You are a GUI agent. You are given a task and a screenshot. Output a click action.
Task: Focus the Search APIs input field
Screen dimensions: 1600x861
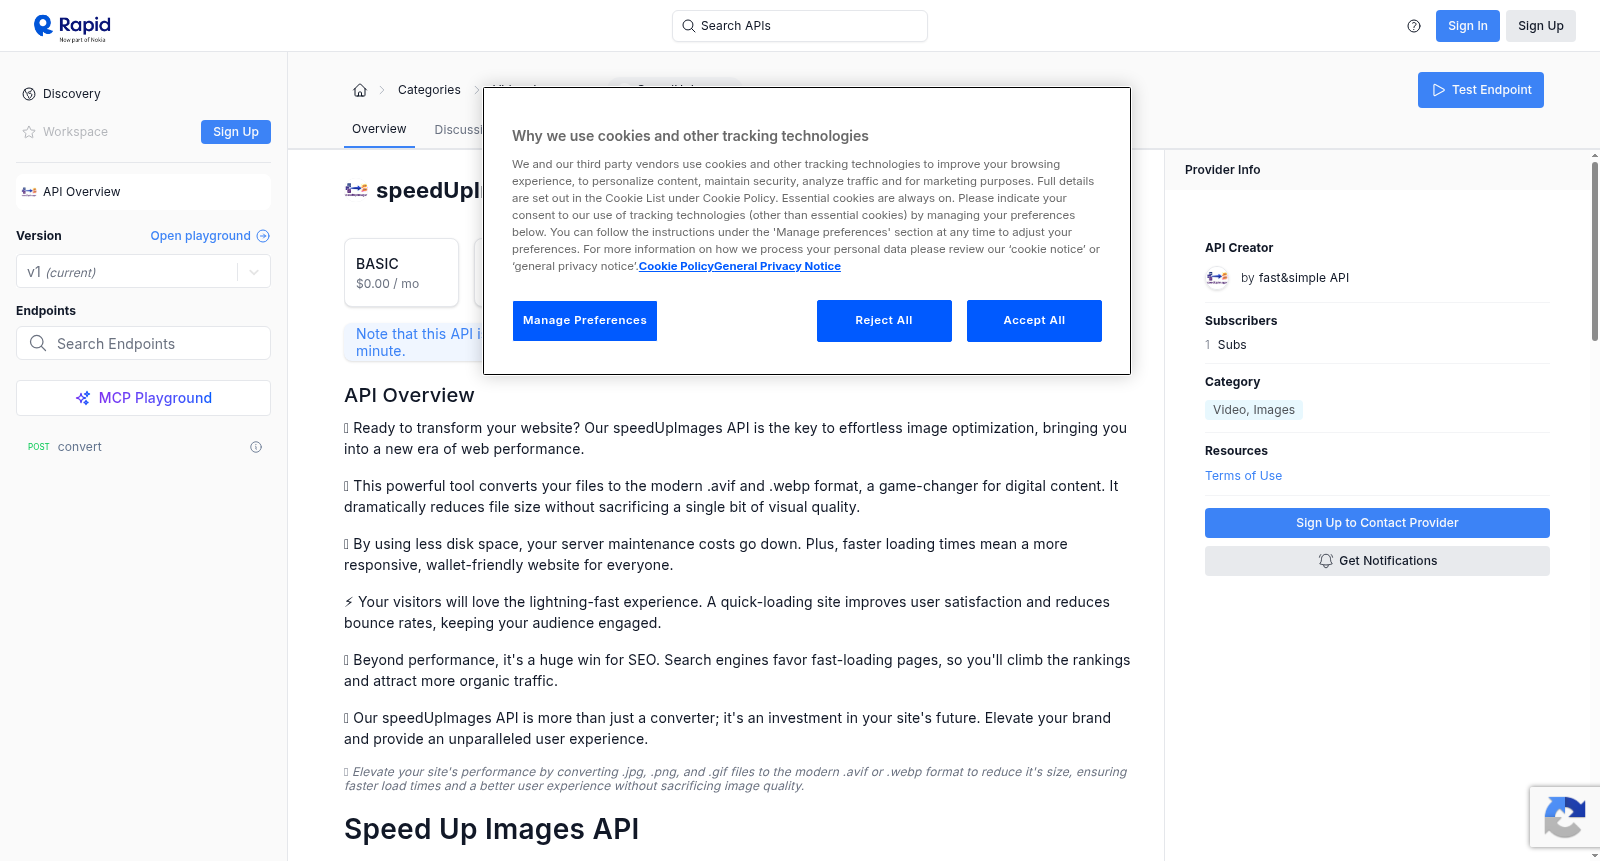pyautogui.click(x=800, y=26)
